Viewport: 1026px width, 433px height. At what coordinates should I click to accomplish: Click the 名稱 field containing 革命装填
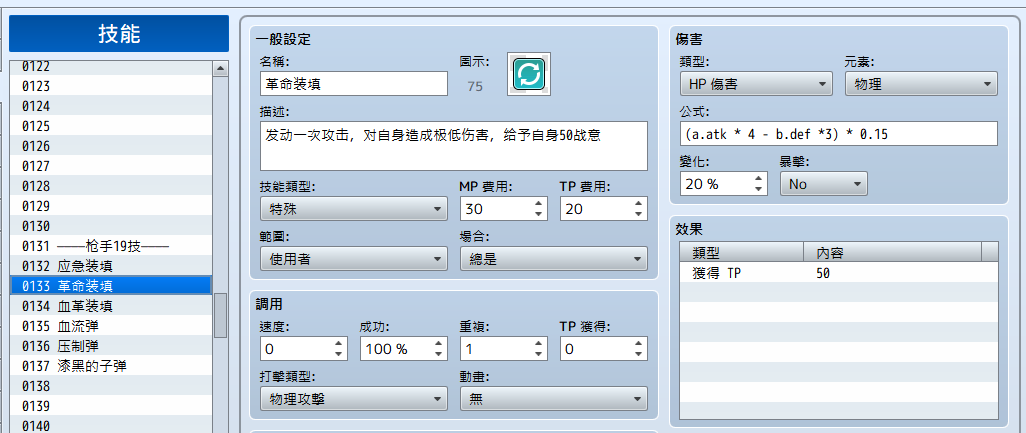click(354, 84)
